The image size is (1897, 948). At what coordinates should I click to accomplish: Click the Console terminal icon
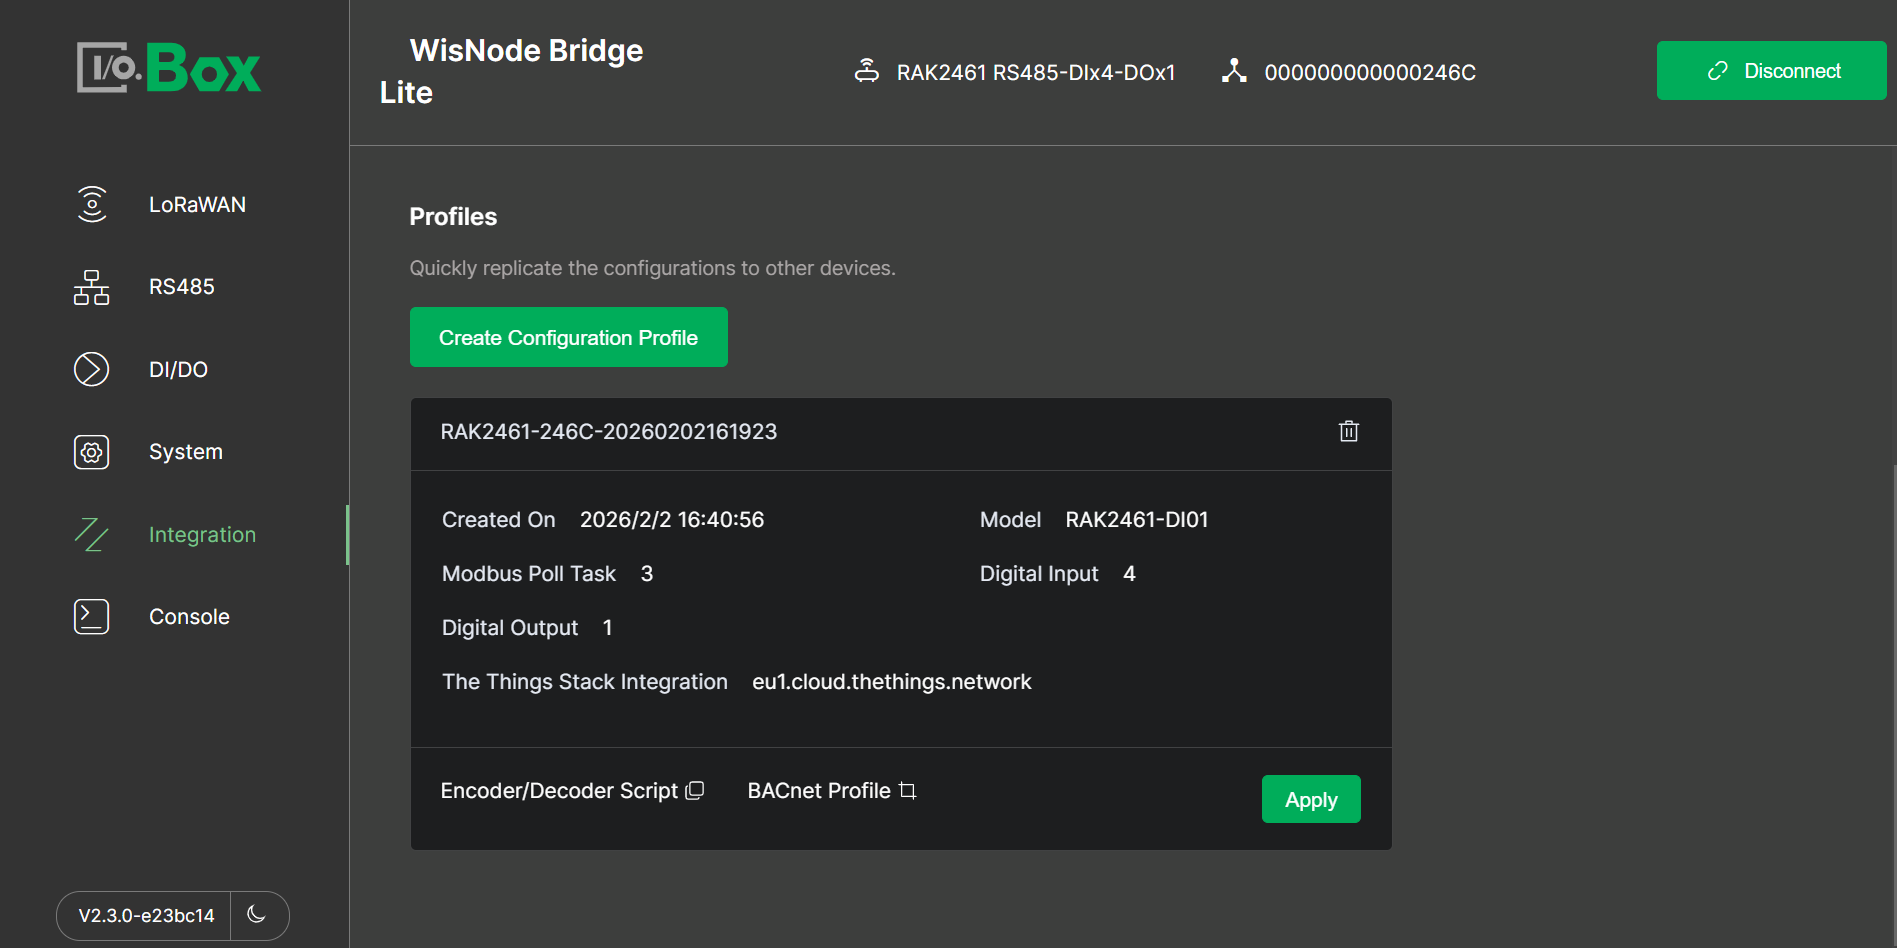92,617
